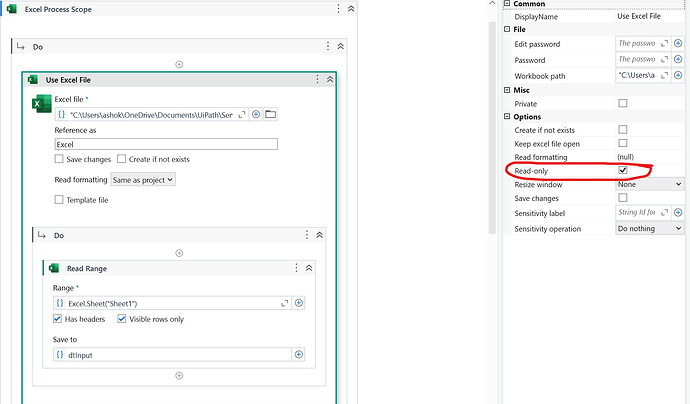The image size is (690, 404).
Task: Toggle Create if not exists in activity
Action: [121, 159]
